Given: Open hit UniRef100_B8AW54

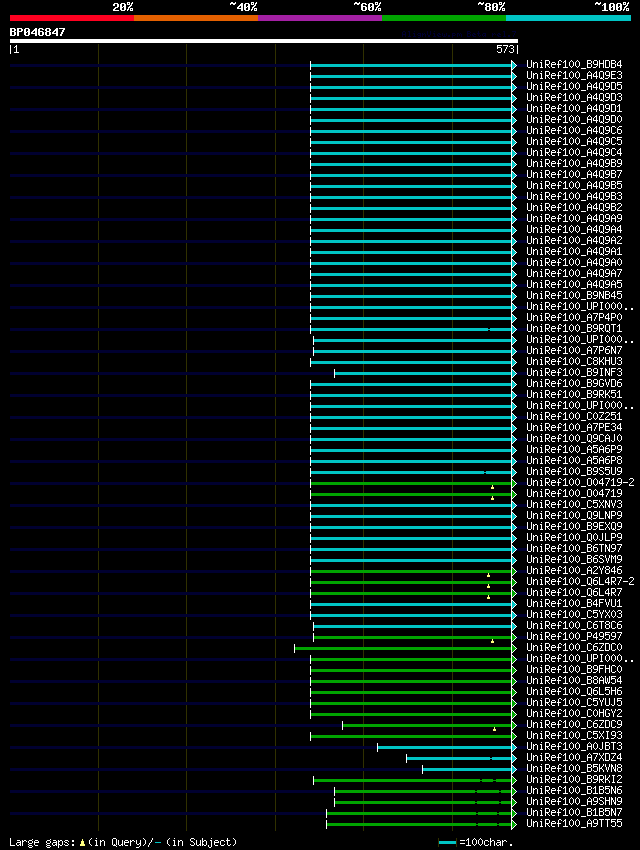Looking at the screenshot, I should tap(574, 680).
